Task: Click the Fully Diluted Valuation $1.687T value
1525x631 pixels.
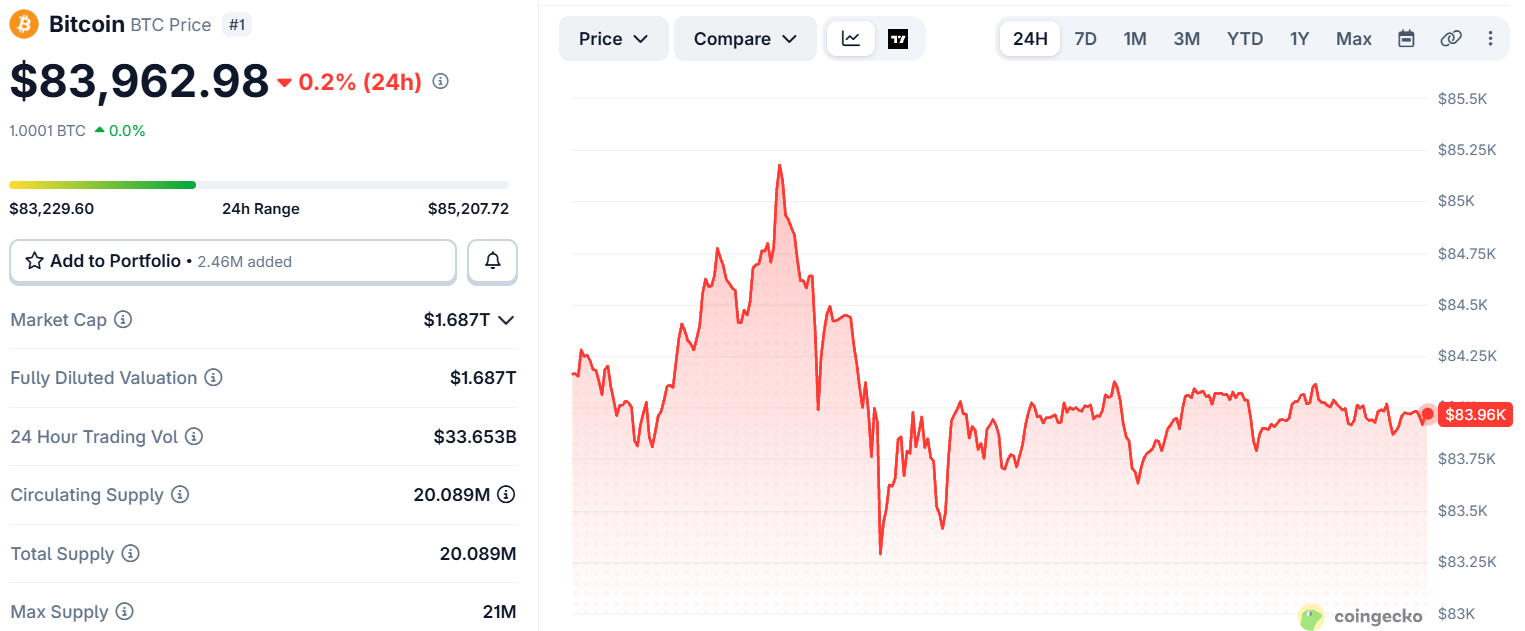Action: [483, 378]
